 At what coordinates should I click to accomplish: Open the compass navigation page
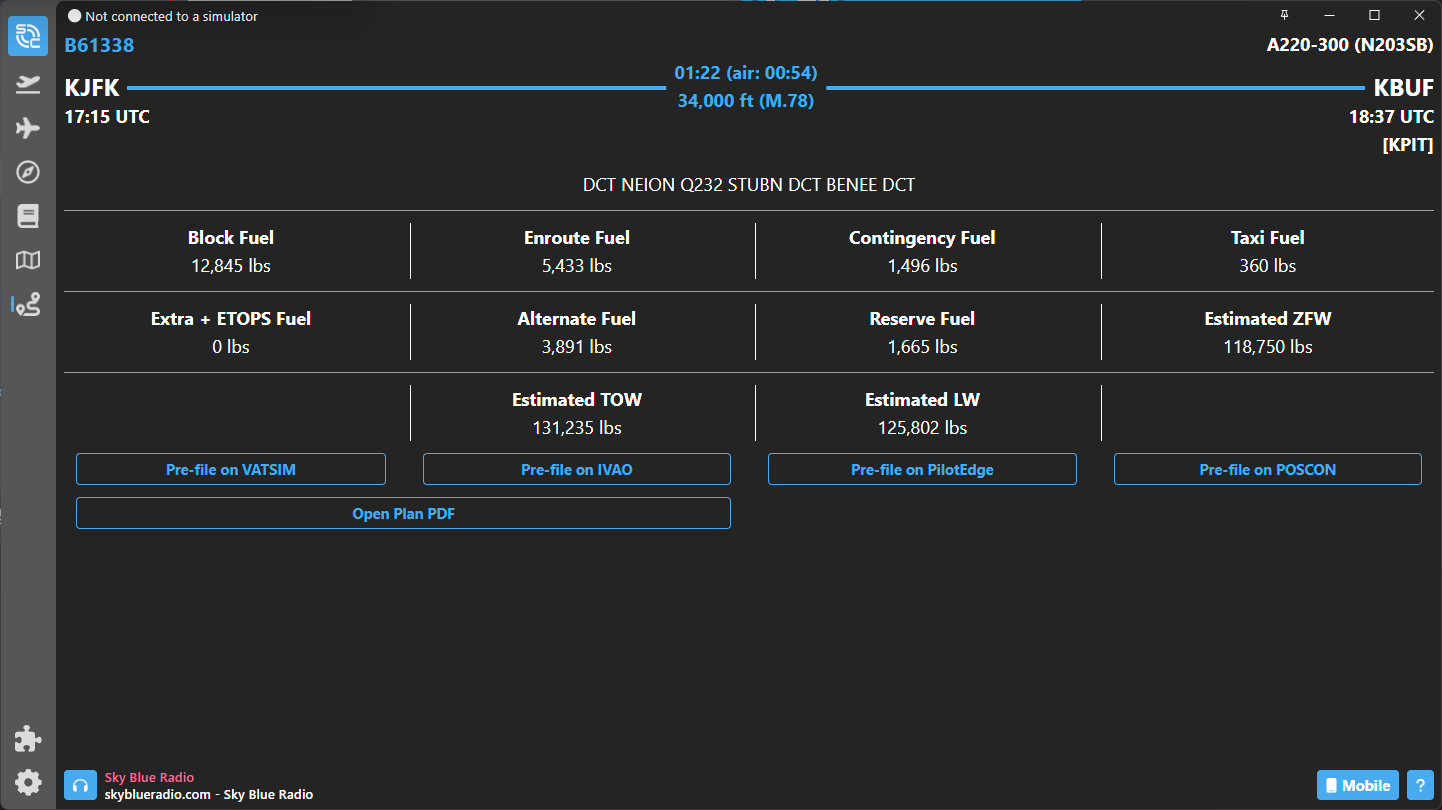28,172
